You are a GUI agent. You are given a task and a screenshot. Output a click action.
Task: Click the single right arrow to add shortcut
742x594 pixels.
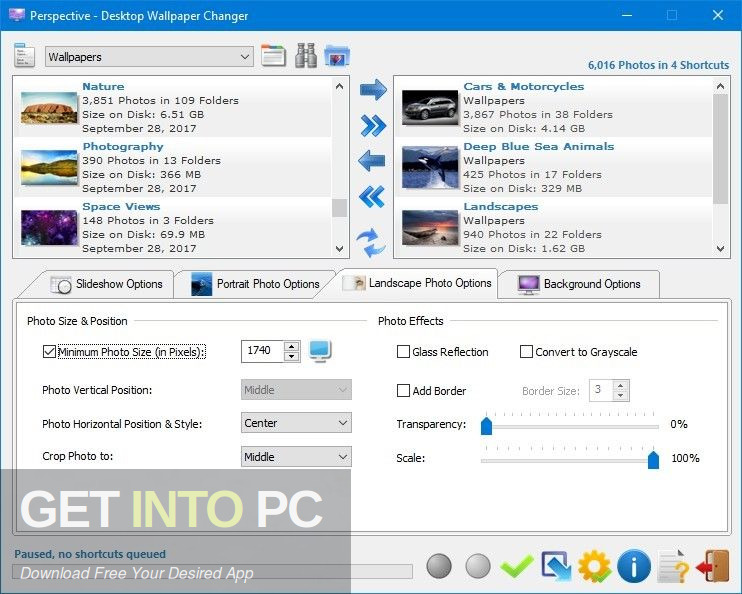(x=373, y=89)
